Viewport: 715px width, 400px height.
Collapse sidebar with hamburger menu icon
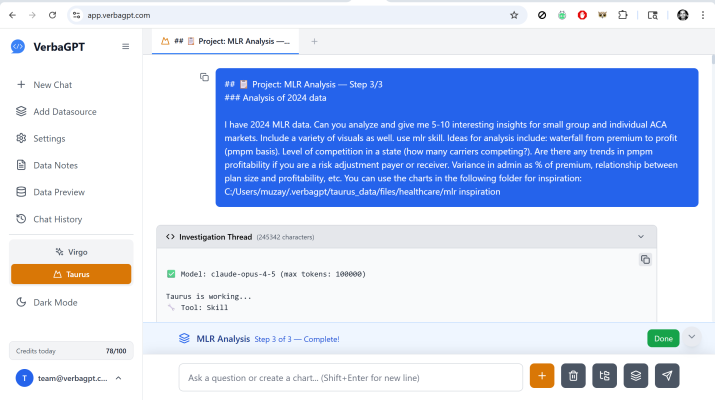125,46
